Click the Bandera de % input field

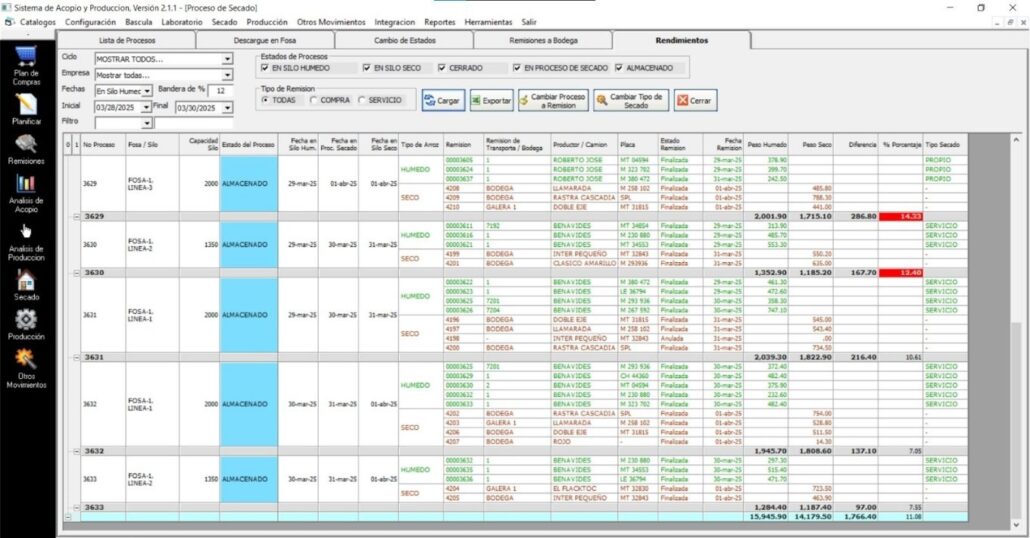[219, 90]
